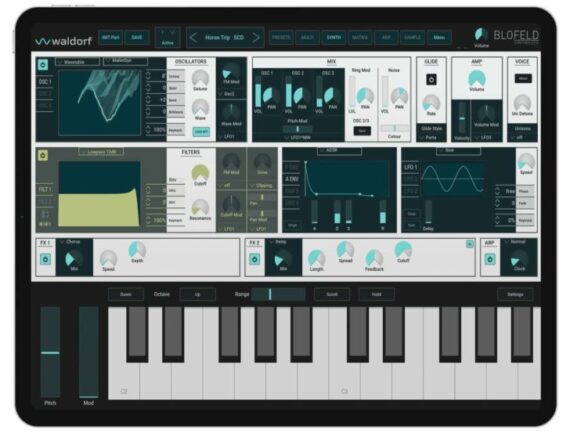Enable the FX 1 power button

pos(45,259)
